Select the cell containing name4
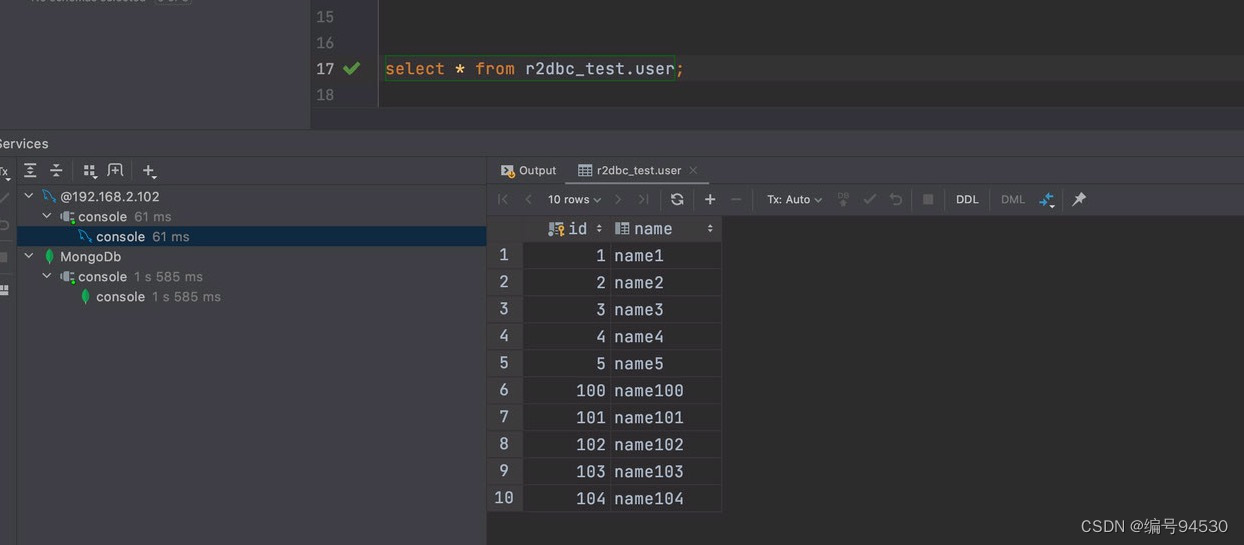This screenshot has width=1244, height=545. pos(666,337)
